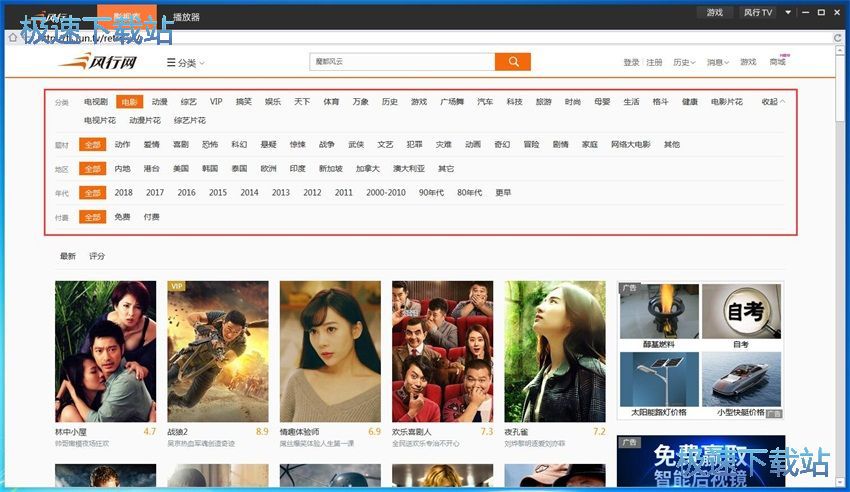
Task: Click the home icon in address bar
Action: pyautogui.click(x=12, y=37)
